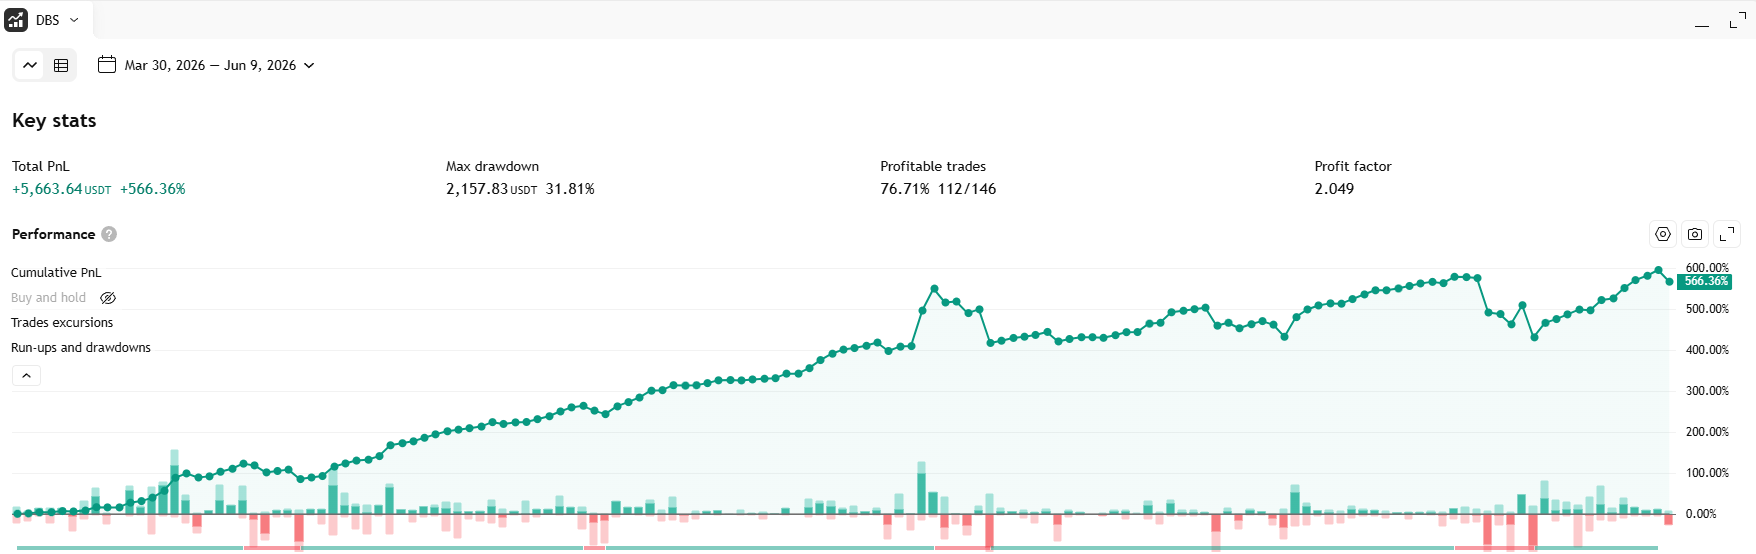1756x554 pixels.
Task: Collapse the chart legend
Action: click(x=27, y=376)
